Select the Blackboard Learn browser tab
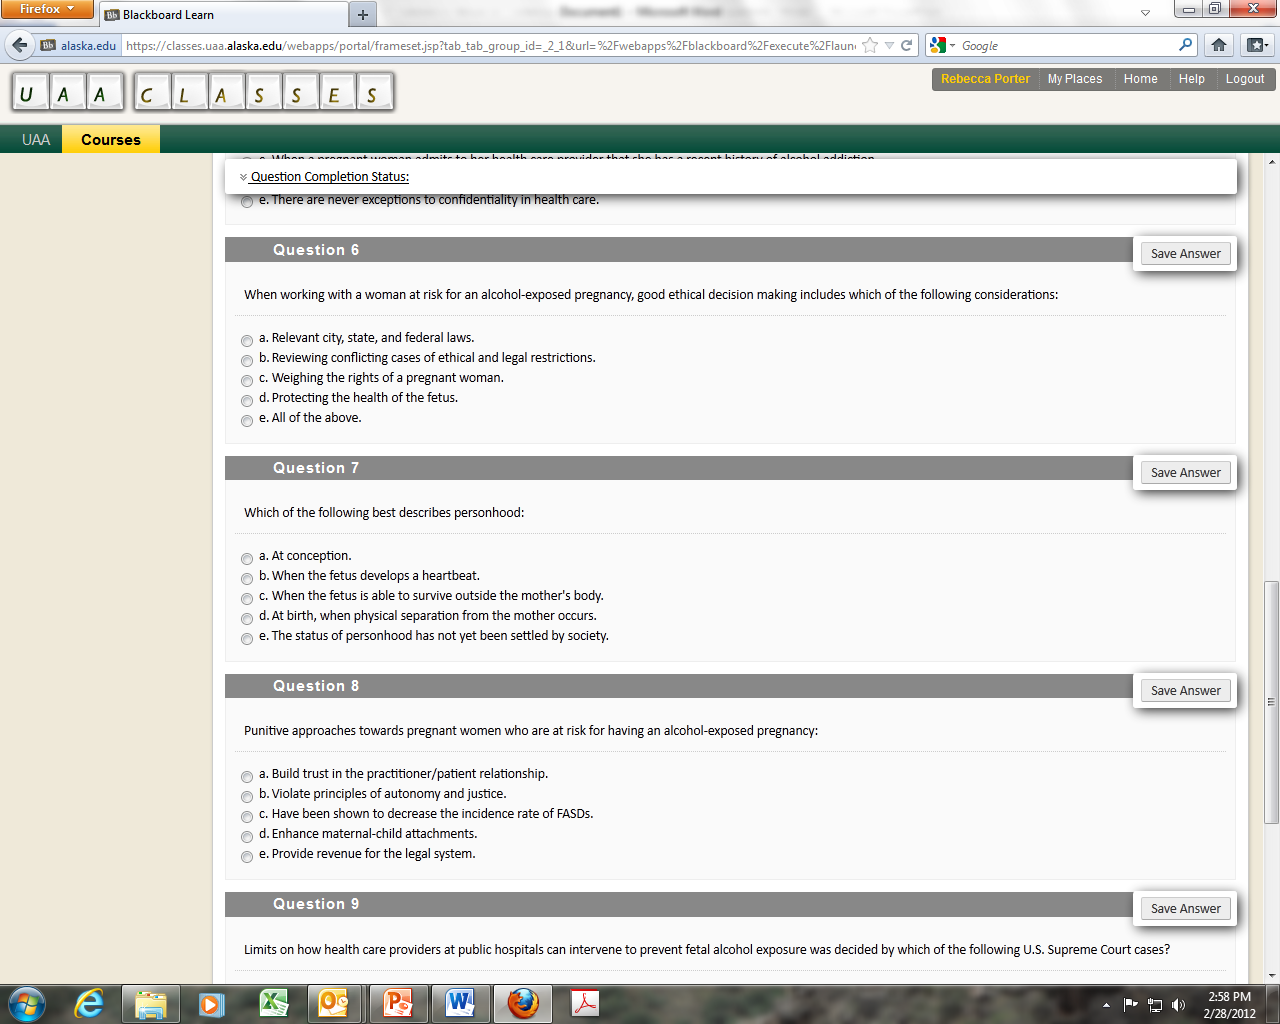 (x=223, y=15)
